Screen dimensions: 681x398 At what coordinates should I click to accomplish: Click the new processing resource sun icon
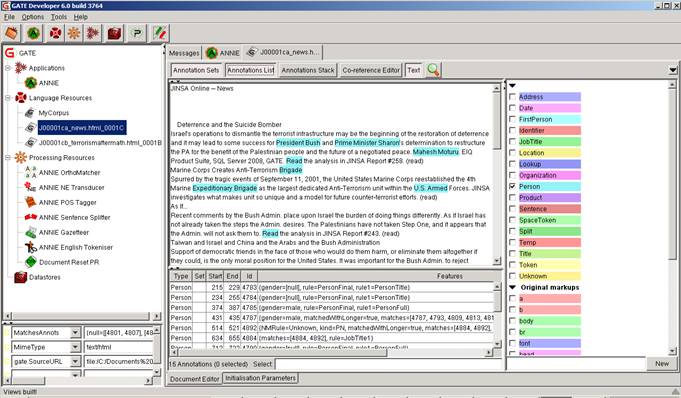(74, 33)
